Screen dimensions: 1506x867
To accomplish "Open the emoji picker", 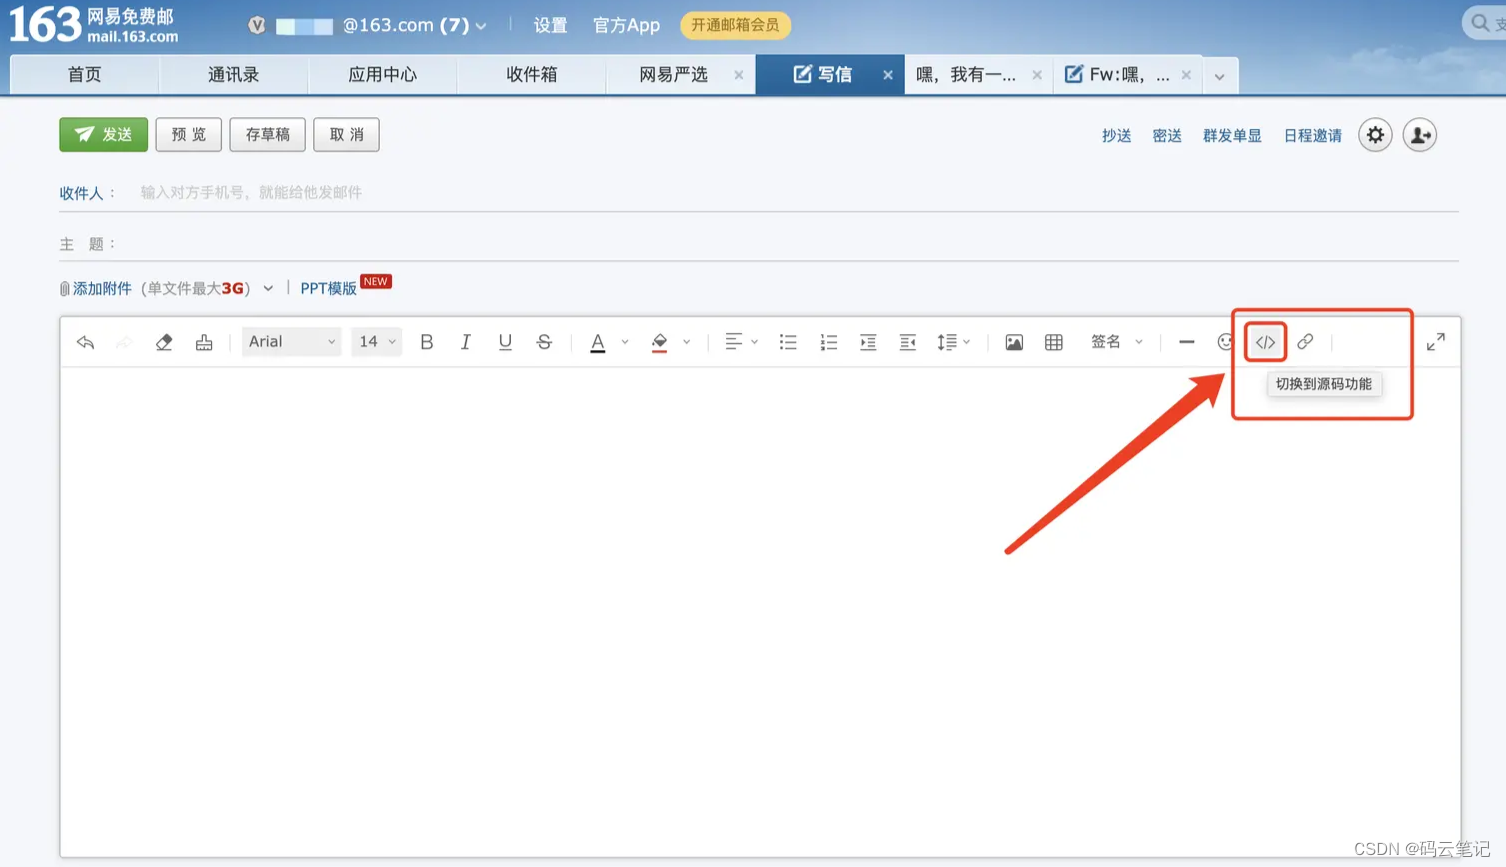I will coord(1225,341).
